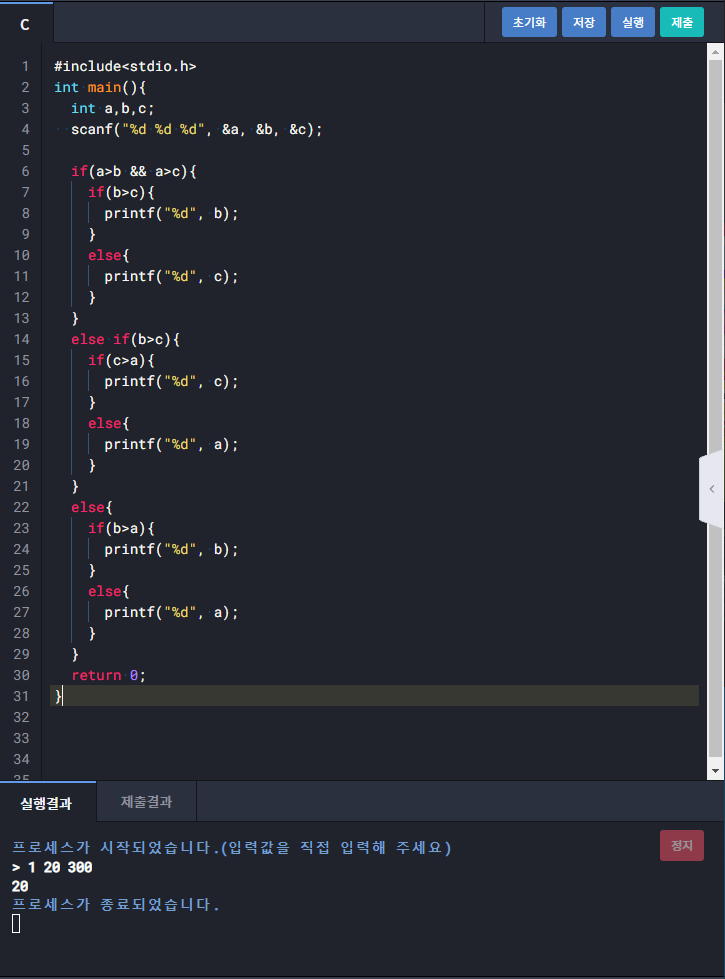
Task: Click the output value 20 in console
Action: (x=20, y=886)
